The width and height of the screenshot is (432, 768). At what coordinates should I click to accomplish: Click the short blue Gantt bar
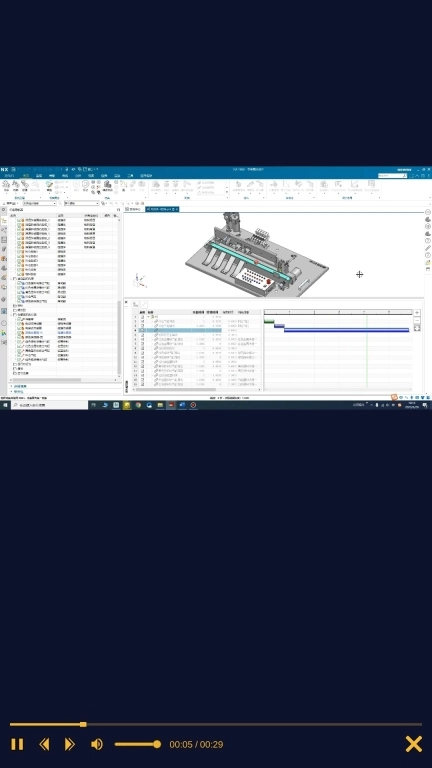[279, 326]
